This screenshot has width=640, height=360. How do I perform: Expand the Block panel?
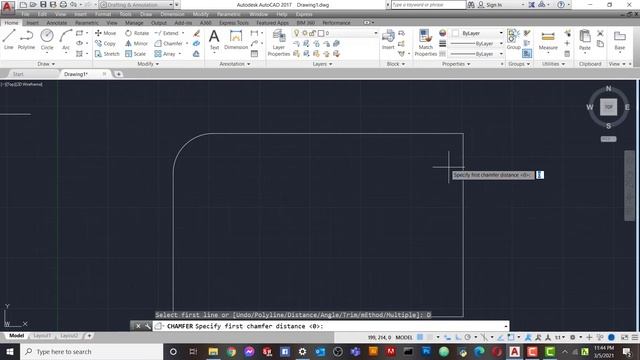(396, 64)
